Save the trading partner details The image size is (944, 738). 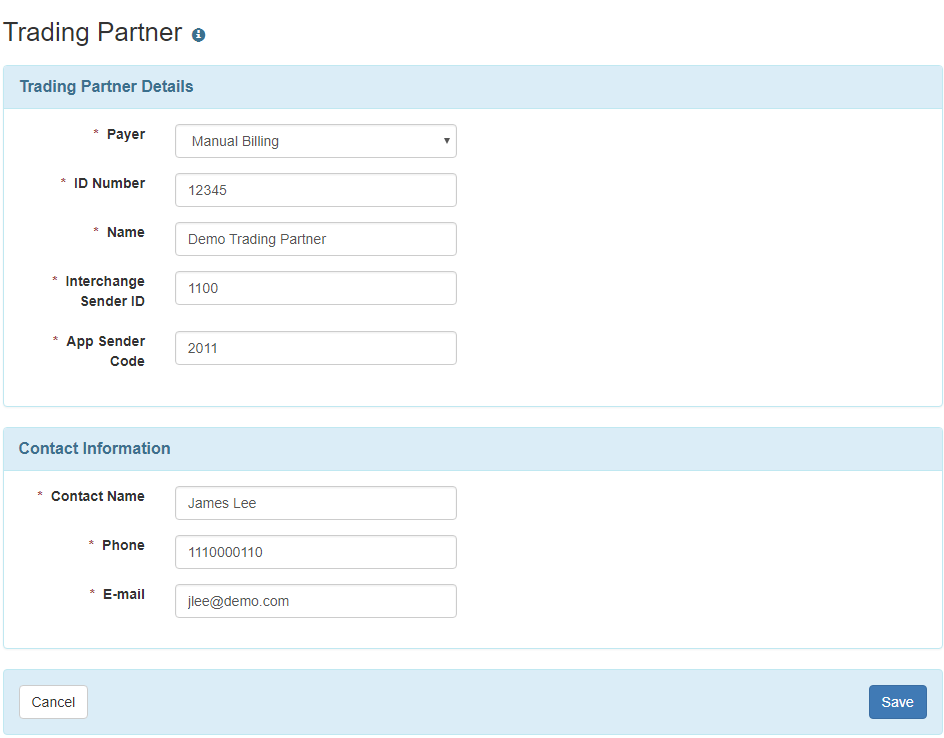coord(897,702)
